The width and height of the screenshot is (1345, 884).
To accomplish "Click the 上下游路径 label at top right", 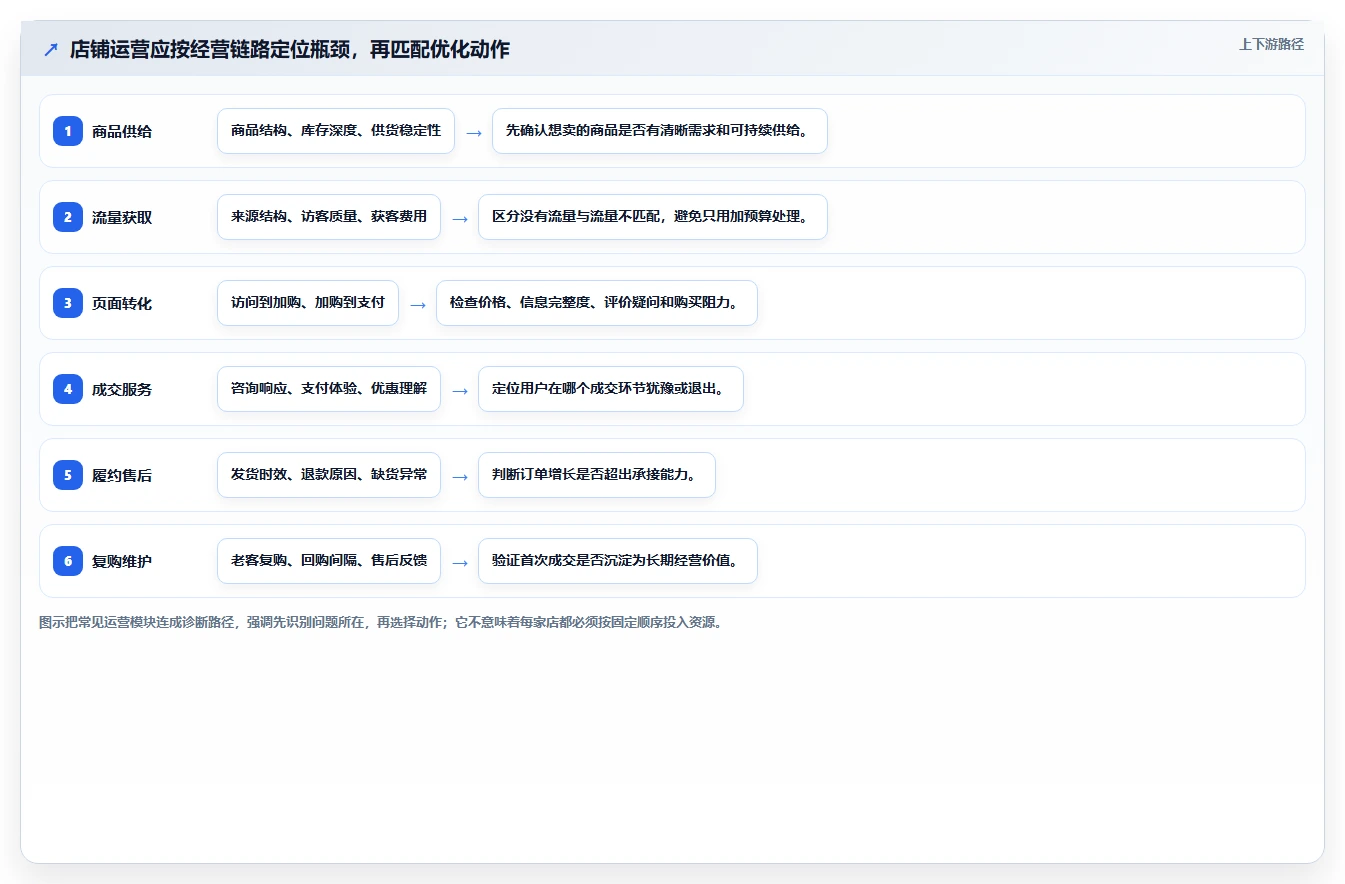I will [1271, 44].
